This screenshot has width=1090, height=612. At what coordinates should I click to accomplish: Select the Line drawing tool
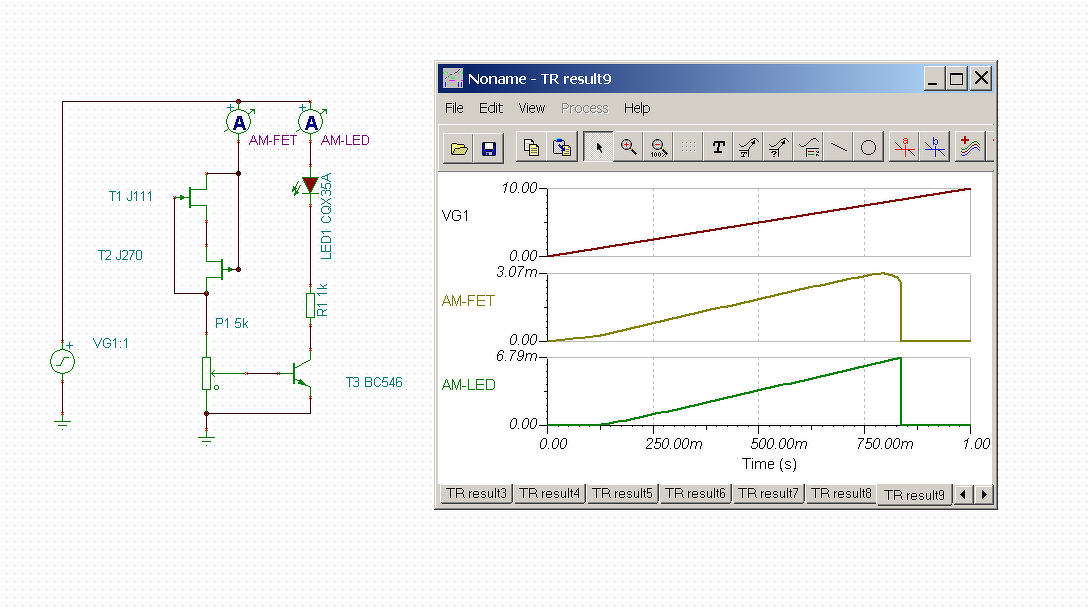pyautogui.click(x=838, y=147)
